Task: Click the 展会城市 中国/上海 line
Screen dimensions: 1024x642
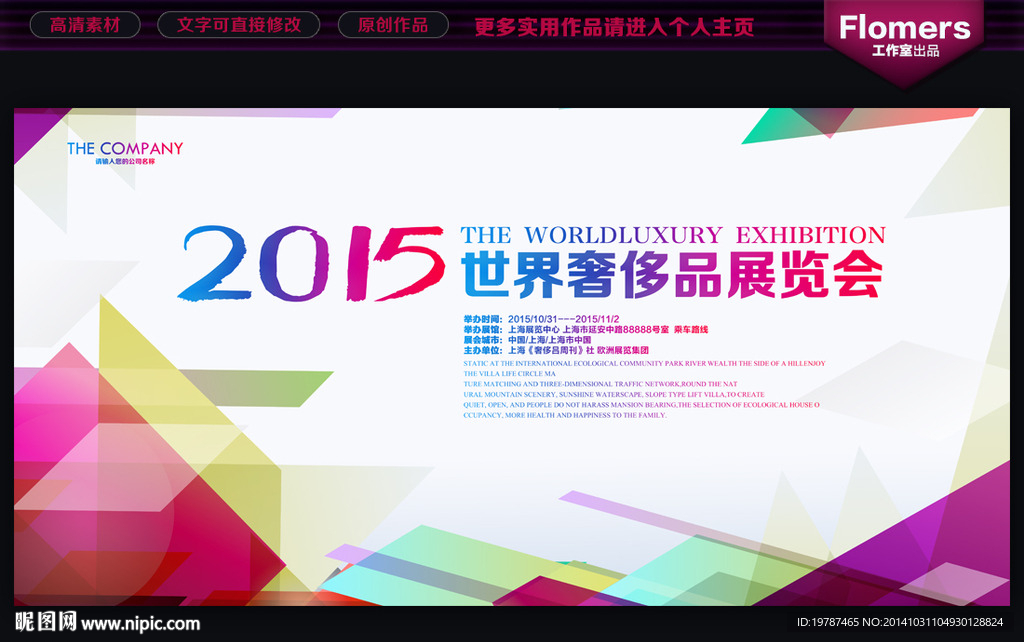Action: point(527,340)
